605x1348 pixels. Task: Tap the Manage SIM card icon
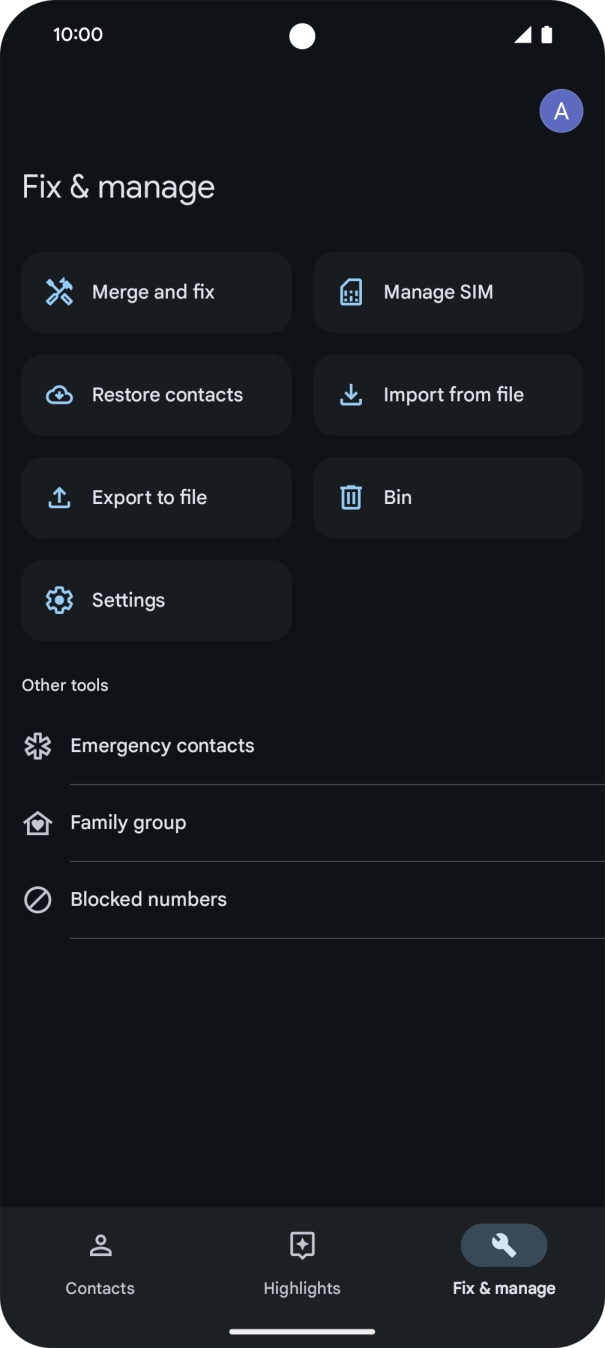pos(351,292)
